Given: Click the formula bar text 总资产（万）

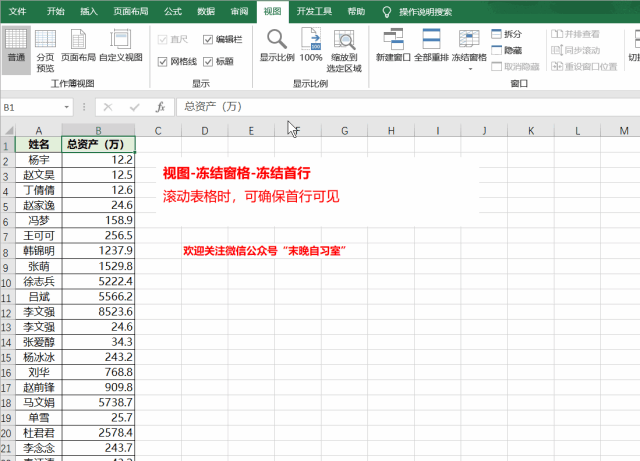Looking at the screenshot, I should pos(213,107).
